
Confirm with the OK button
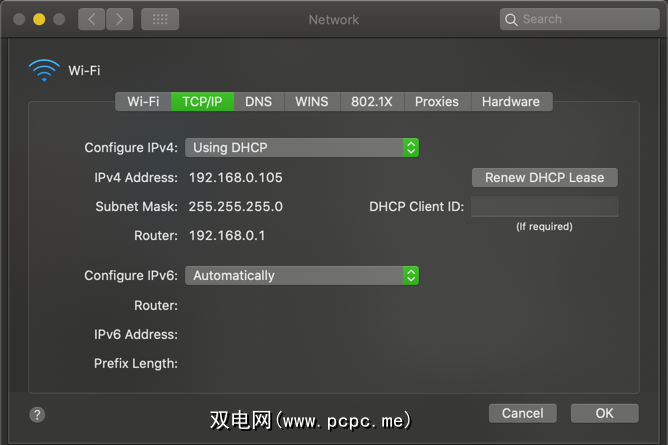click(x=604, y=413)
